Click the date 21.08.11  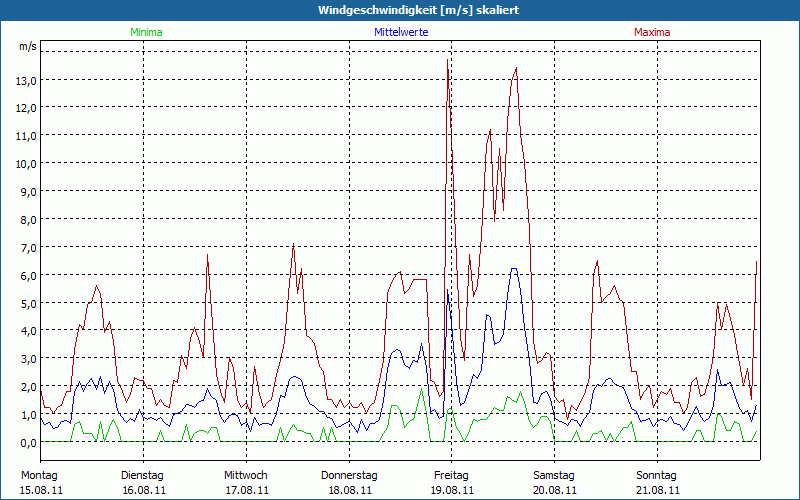658,490
